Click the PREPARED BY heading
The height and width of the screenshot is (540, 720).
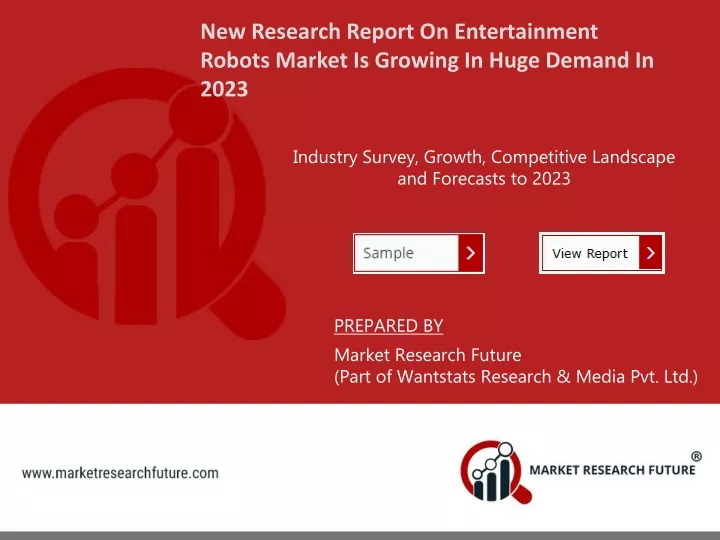388,326
